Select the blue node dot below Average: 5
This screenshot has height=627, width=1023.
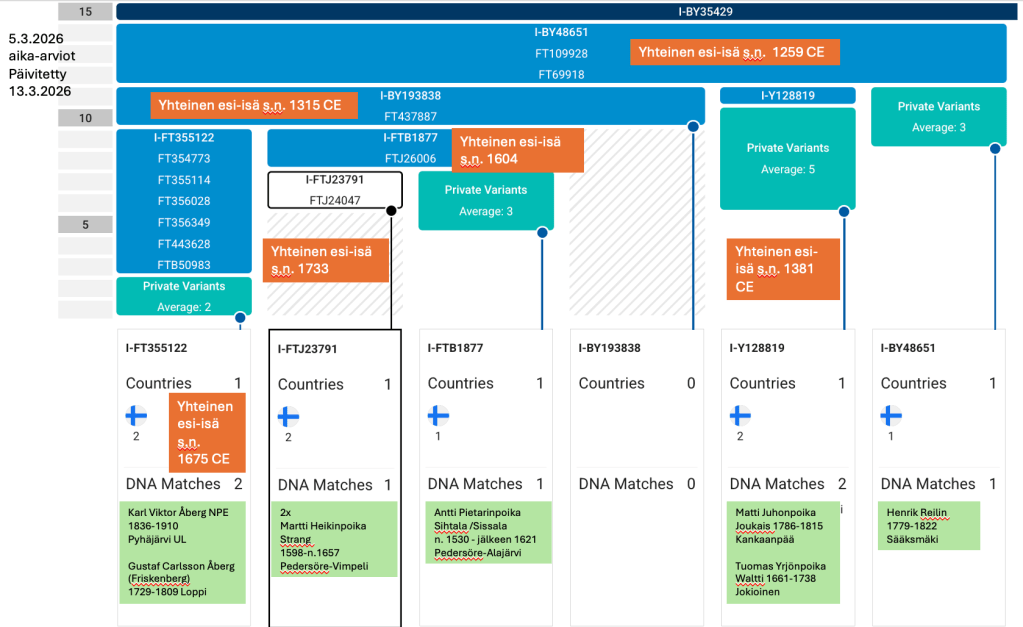(844, 212)
